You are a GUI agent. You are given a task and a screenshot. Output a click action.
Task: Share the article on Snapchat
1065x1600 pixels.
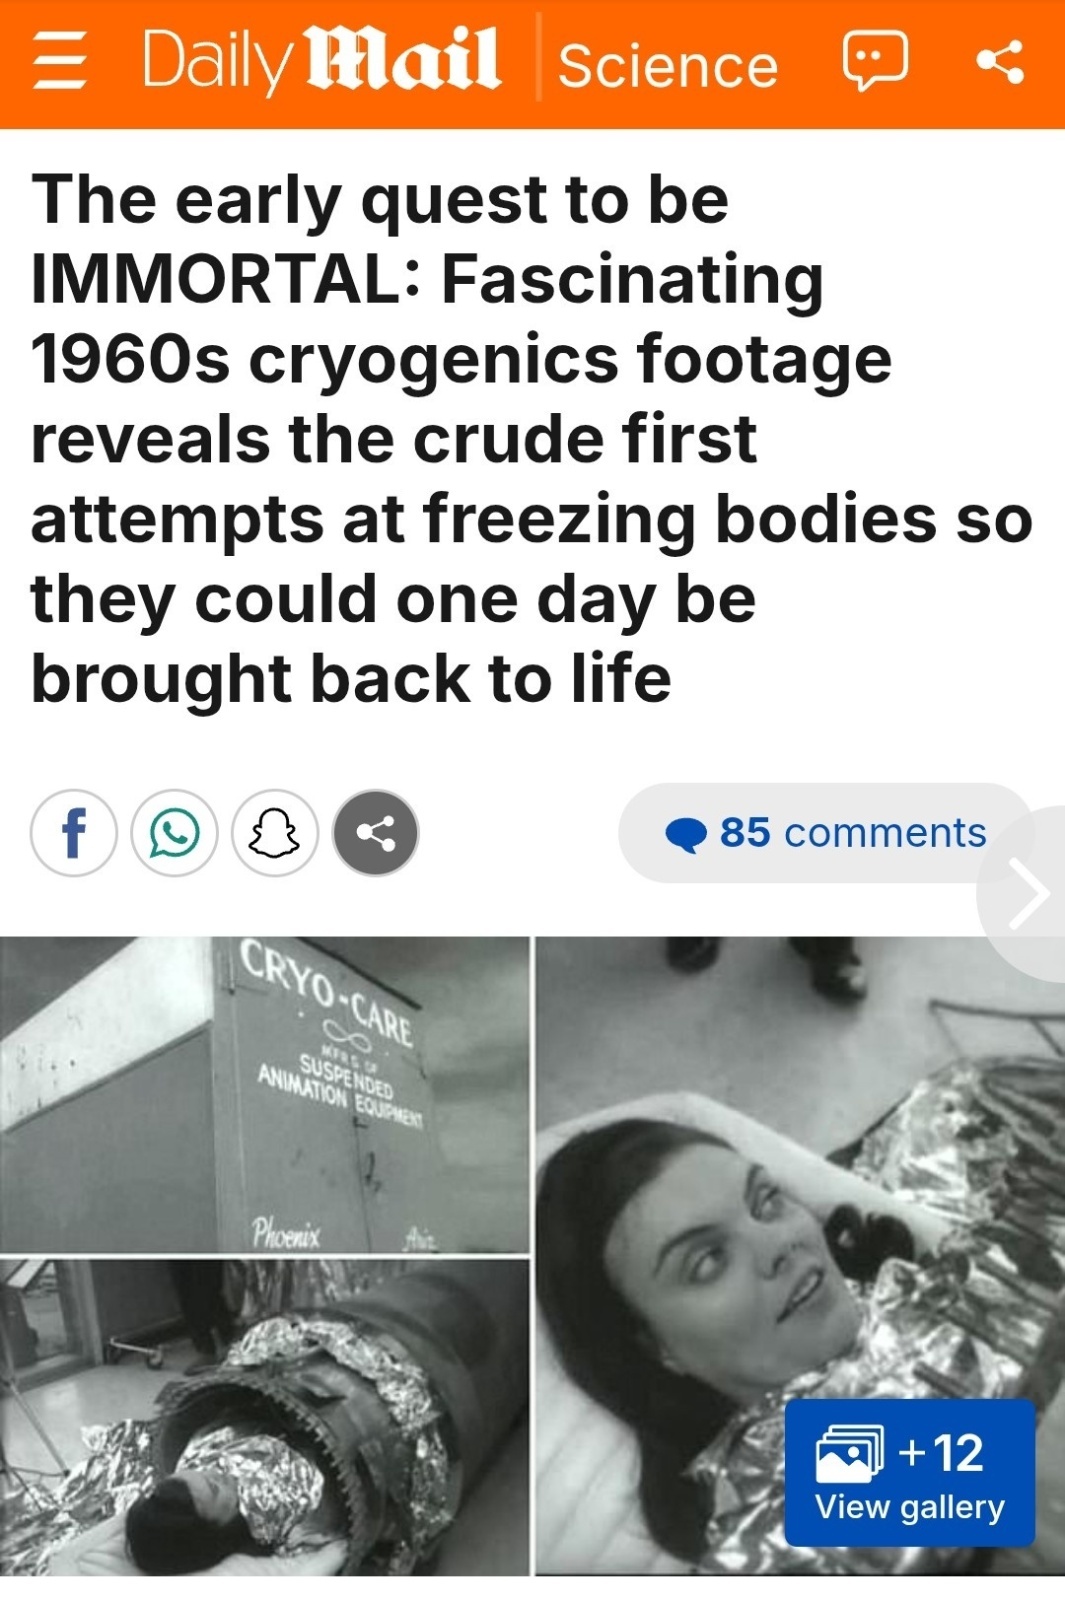click(x=275, y=833)
